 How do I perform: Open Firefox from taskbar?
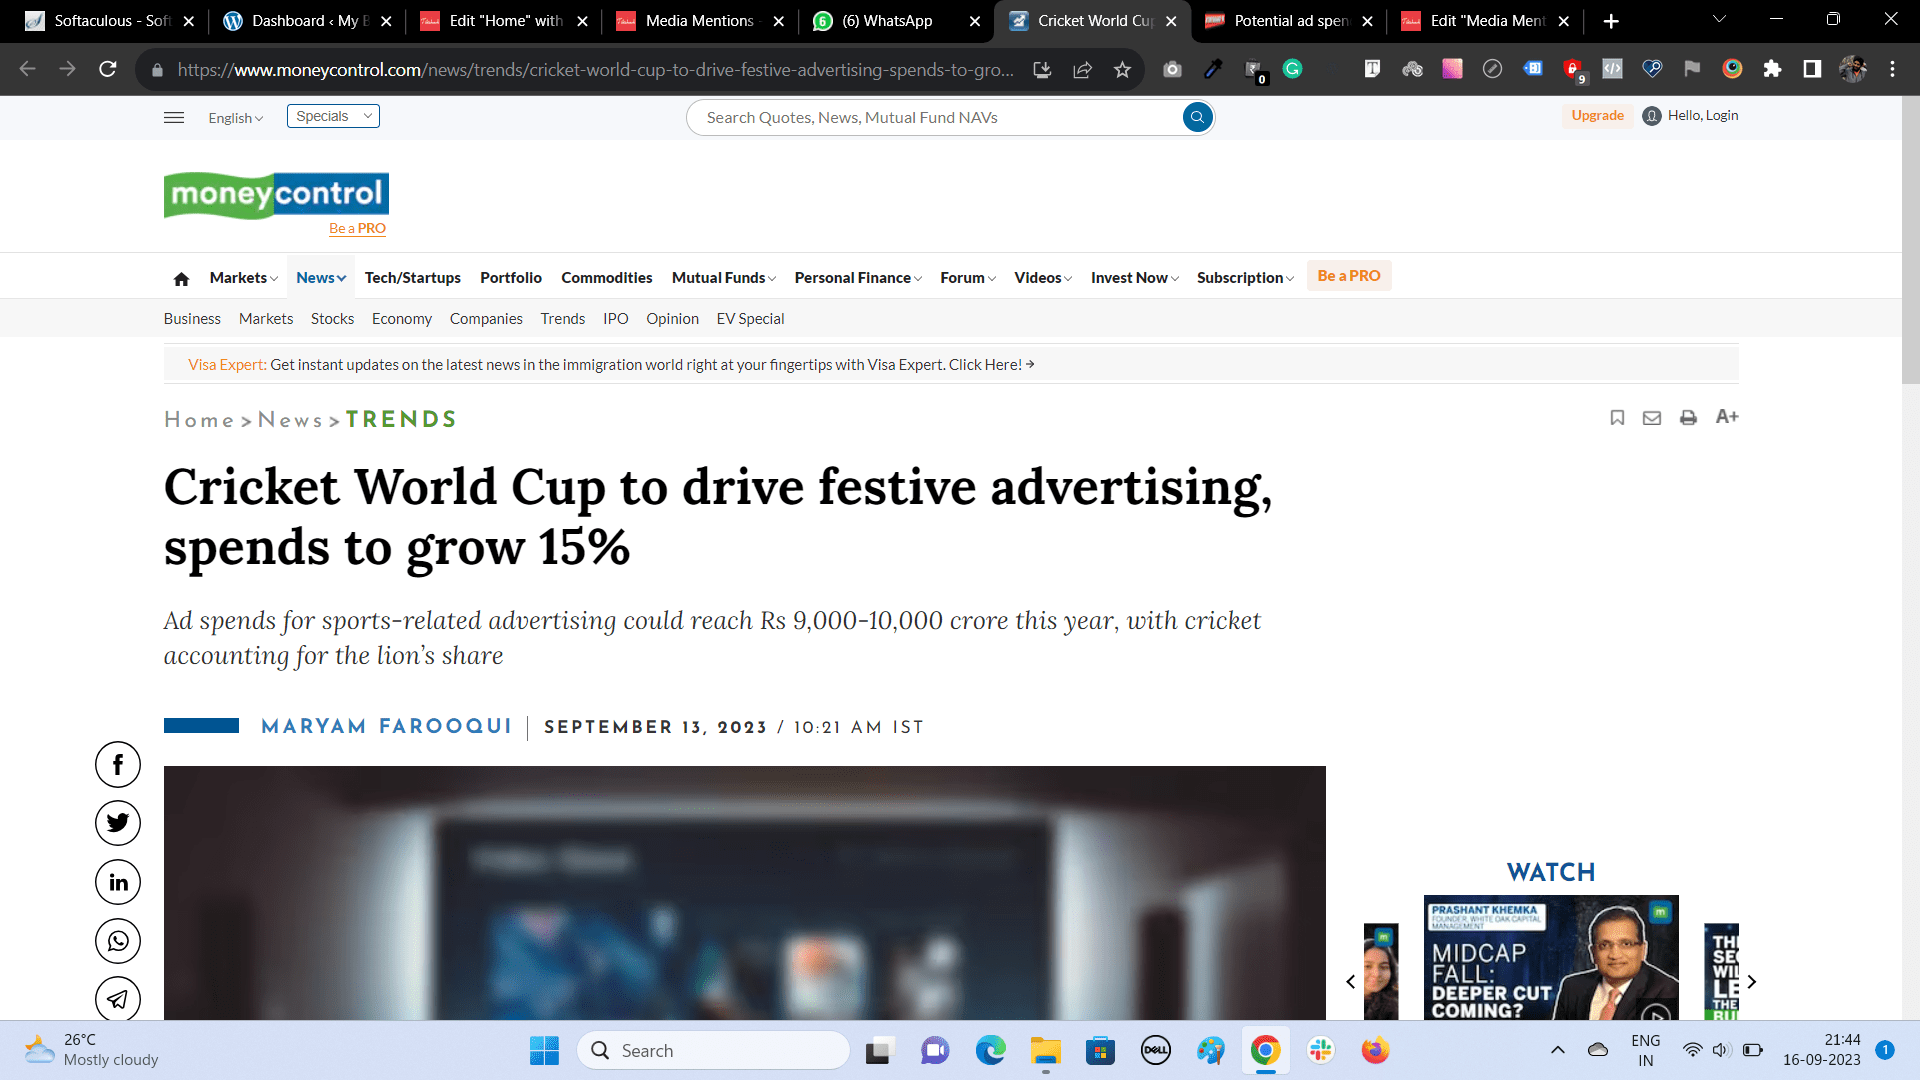click(1376, 1051)
